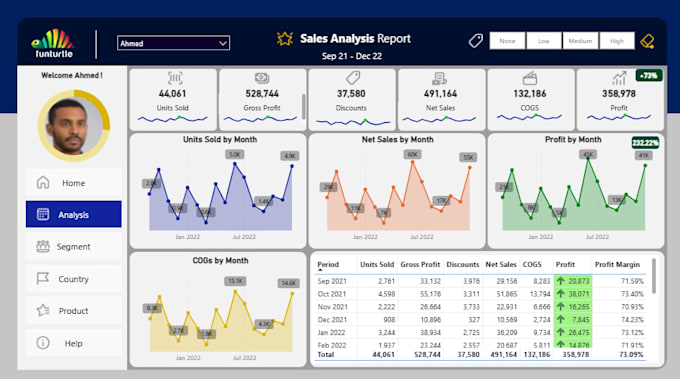The height and width of the screenshot is (379, 680).
Task: Select the None discount filter
Action: 507,41
